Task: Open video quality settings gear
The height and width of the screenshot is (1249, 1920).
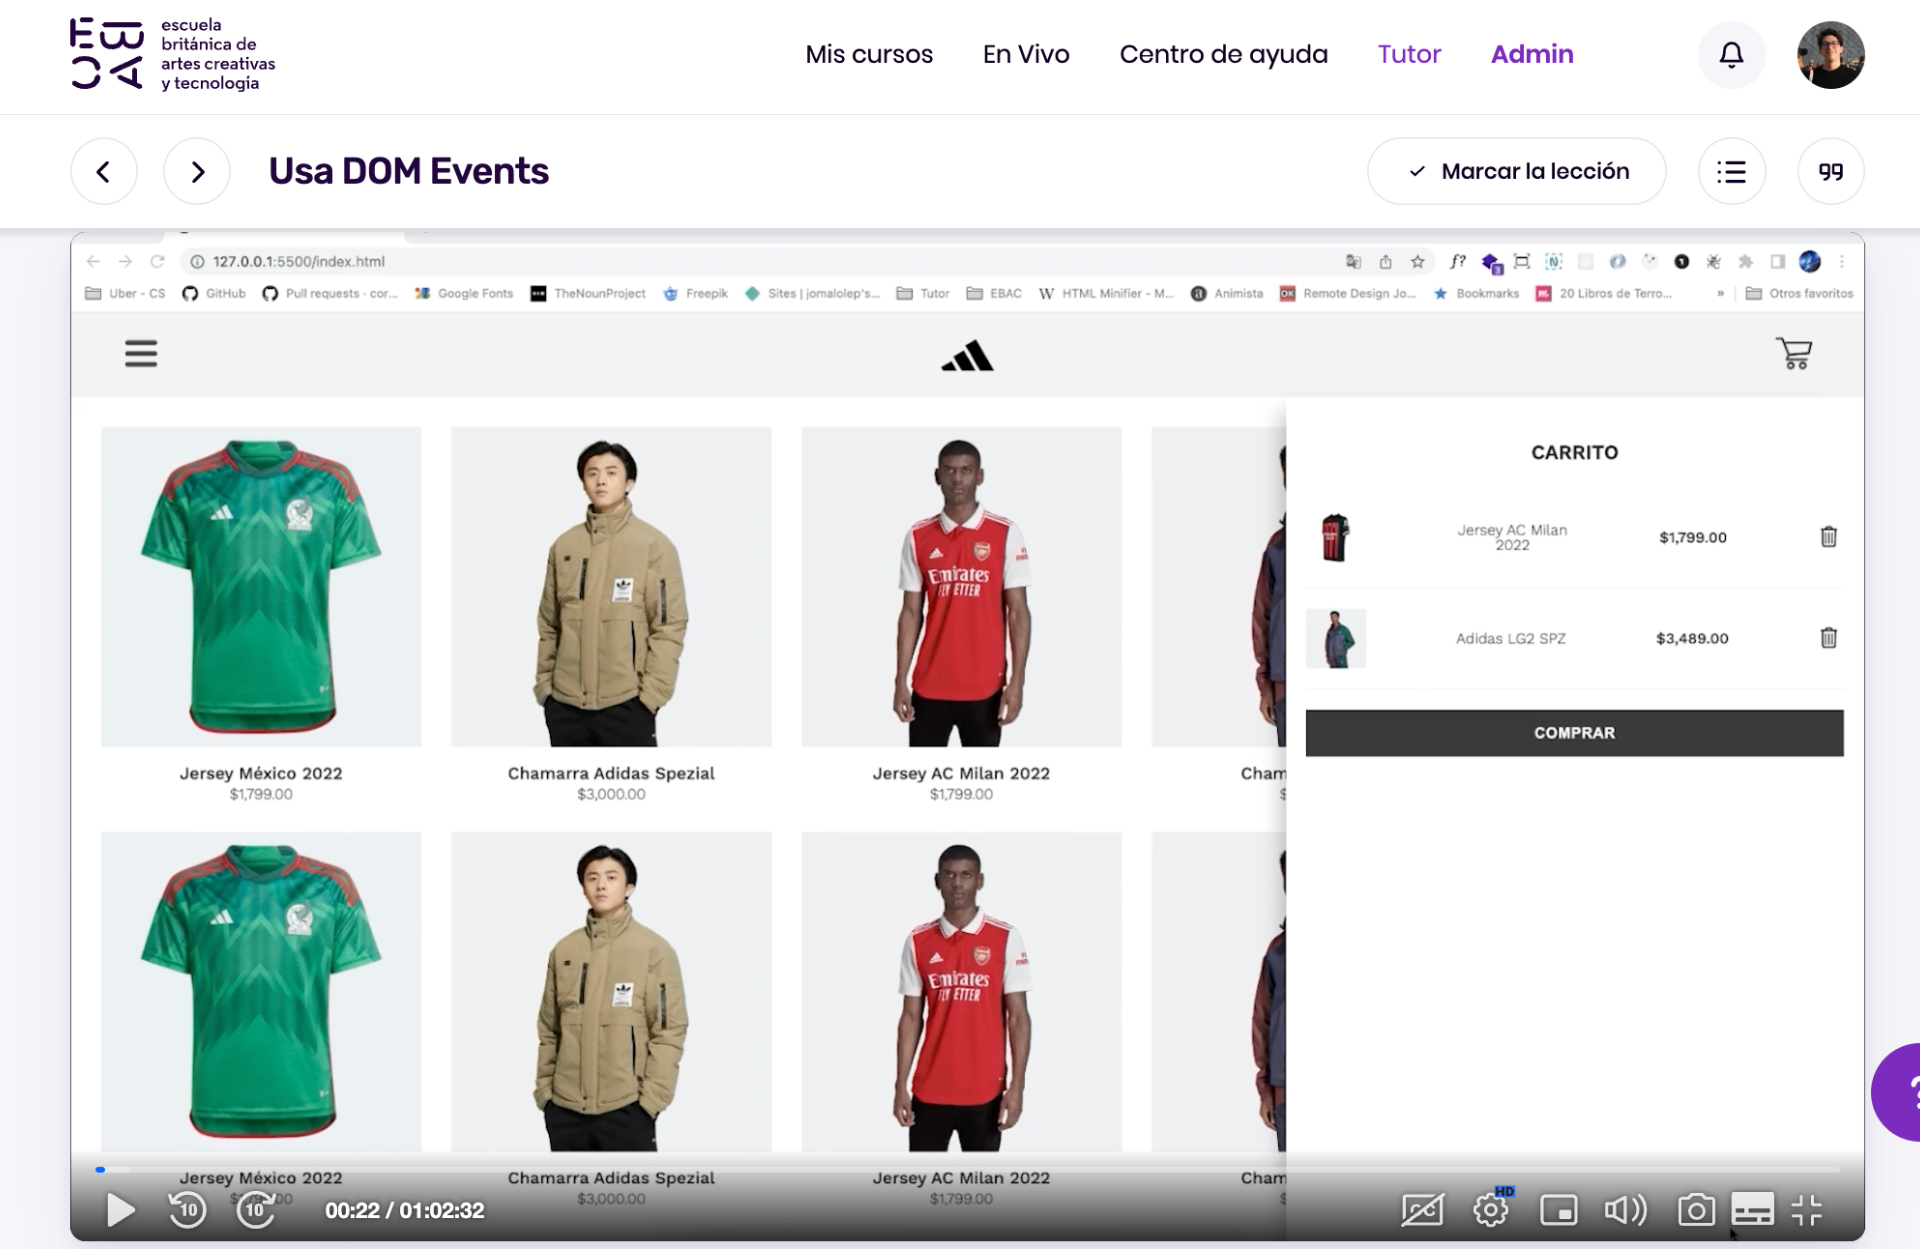Action: click(1491, 1210)
